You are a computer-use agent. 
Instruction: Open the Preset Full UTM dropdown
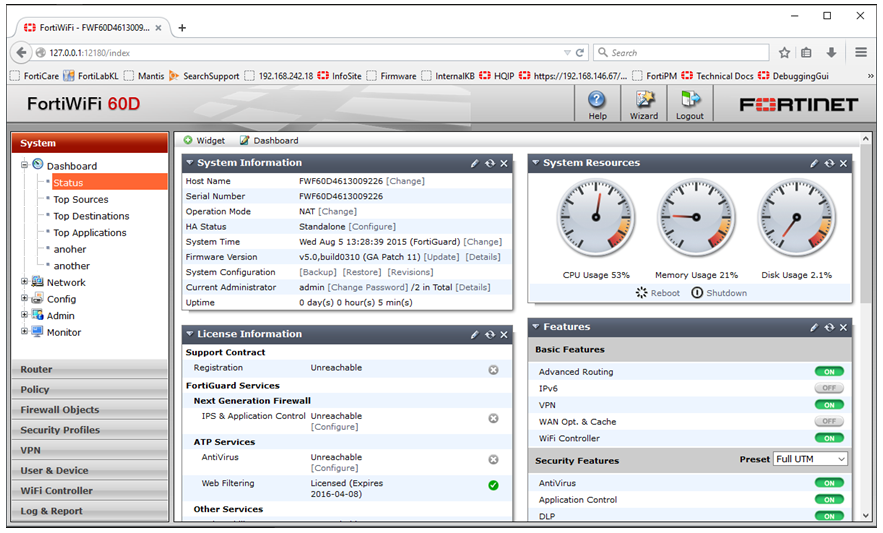coord(810,459)
